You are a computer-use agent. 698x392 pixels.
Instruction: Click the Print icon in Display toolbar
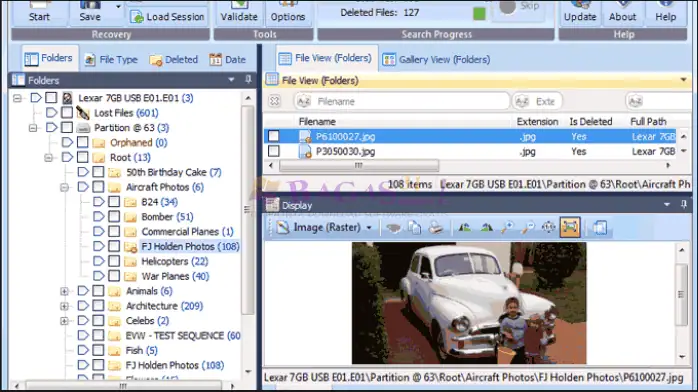[x=435, y=228]
